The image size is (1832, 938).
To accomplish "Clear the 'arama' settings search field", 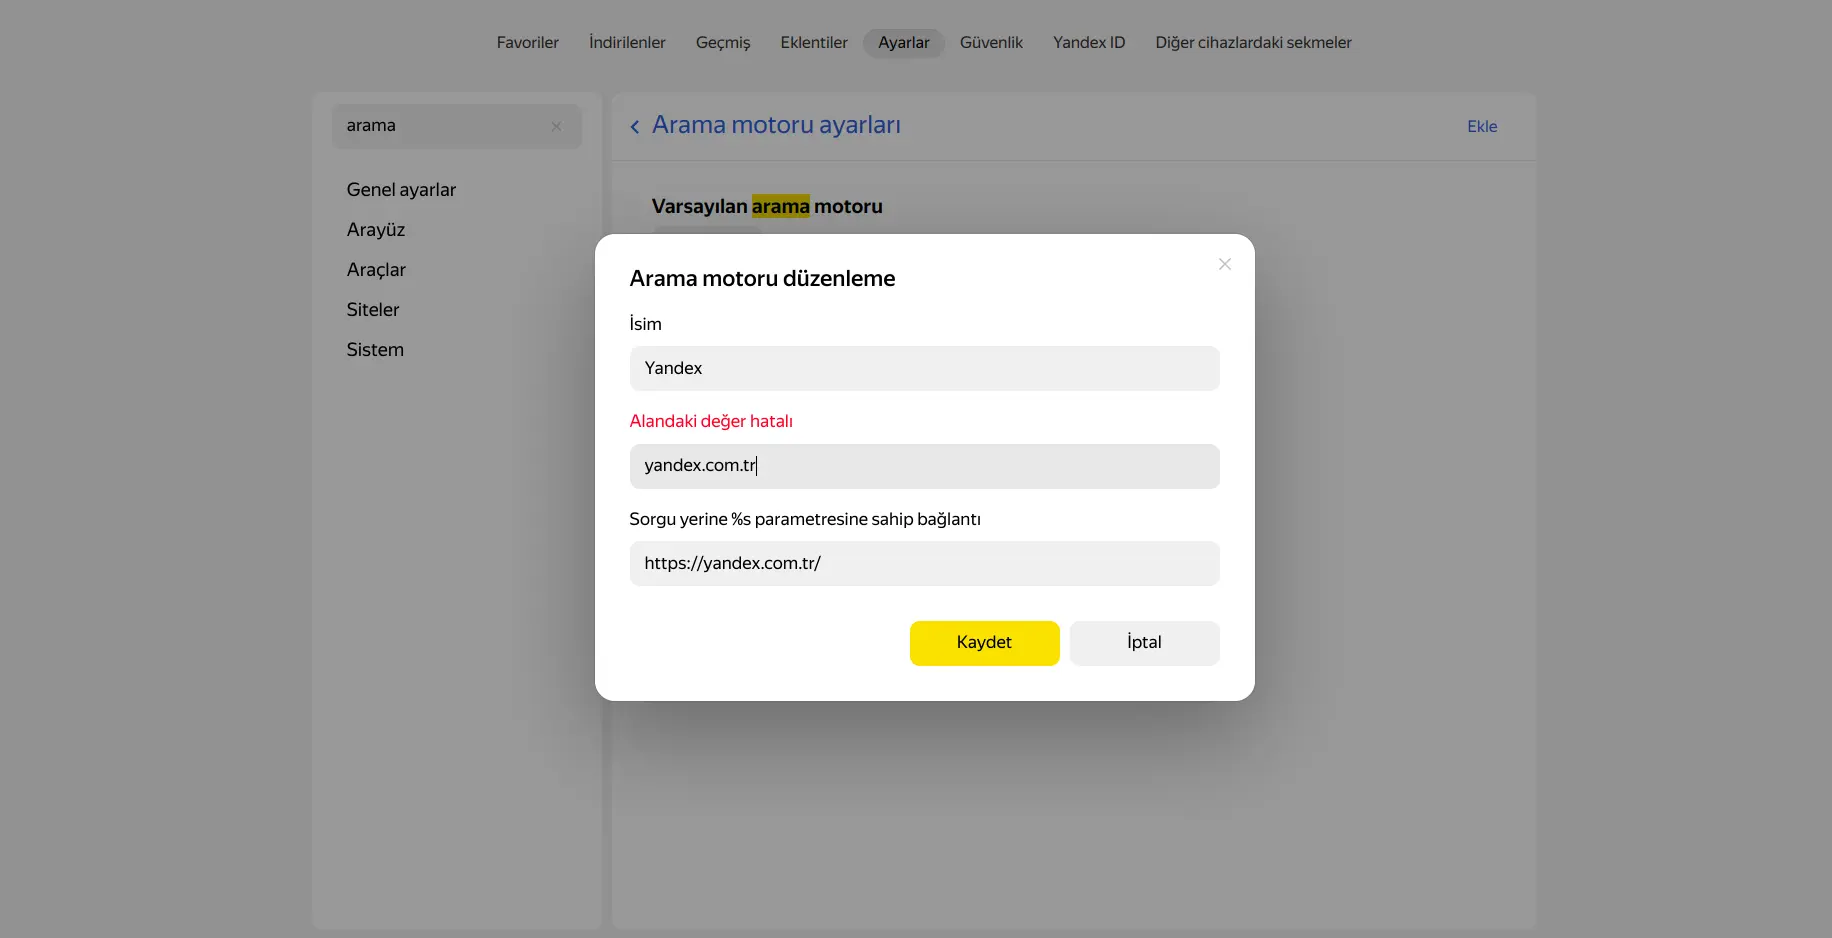I will (556, 127).
